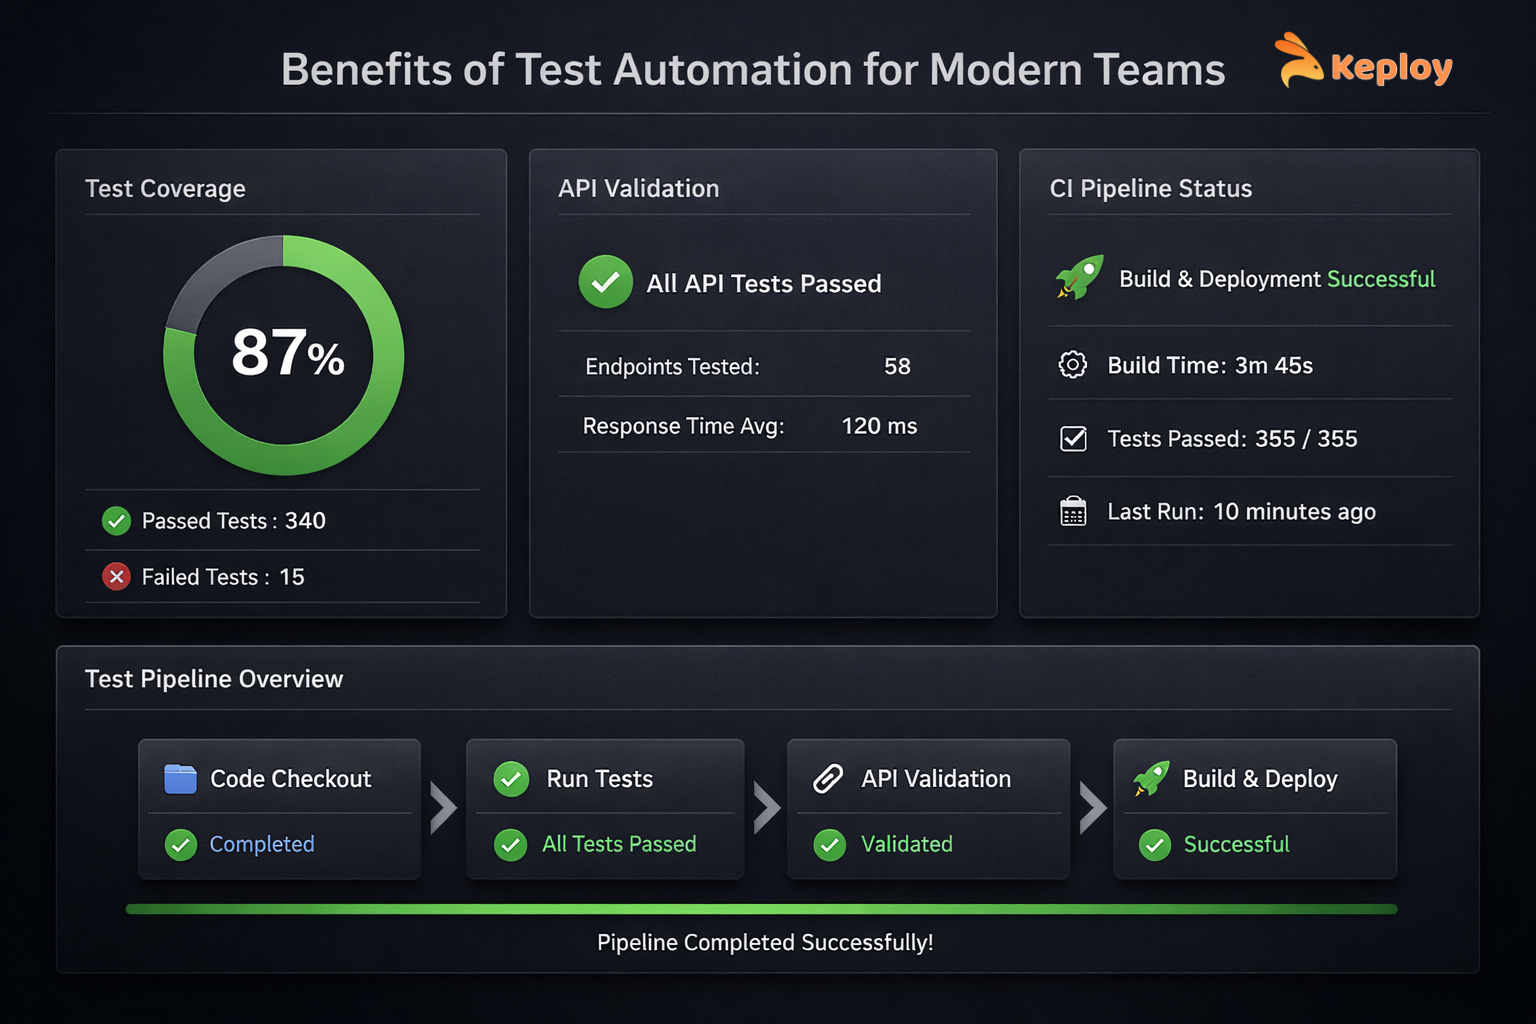The width and height of the screenshot is (1536, 1024).
Task: Toggle the checkbox icon next to Tests Passed
Action: pyautogui.click(x=1072, y=438)
